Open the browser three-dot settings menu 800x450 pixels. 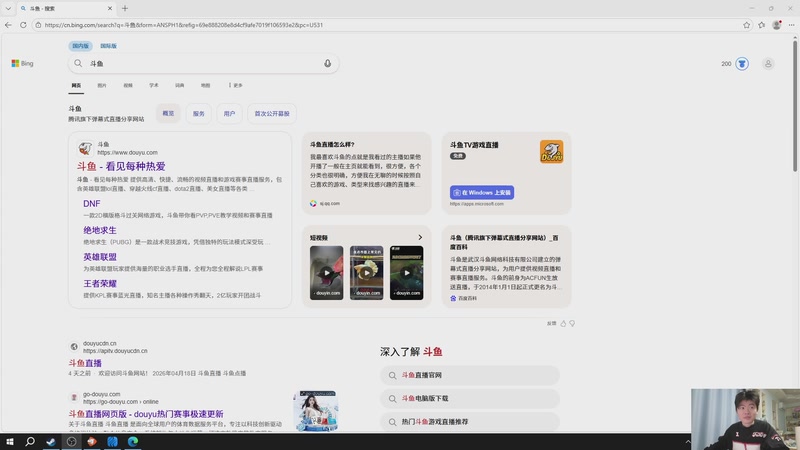791,24
